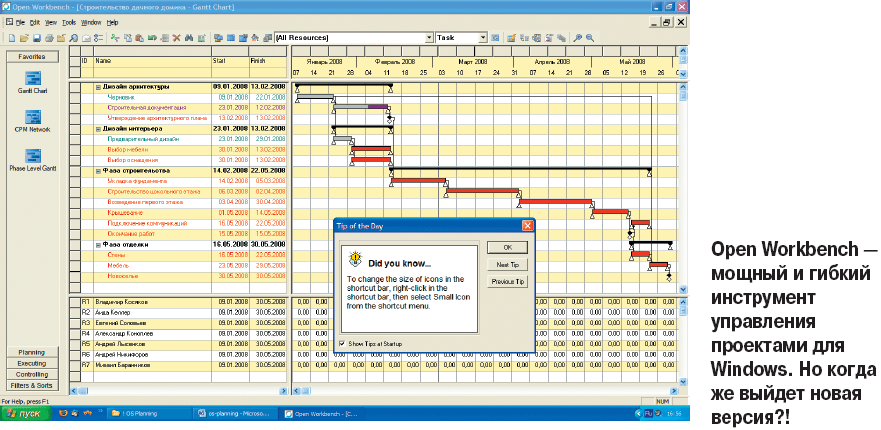Screen dimensions: 881x430
Task: Open the All Resources dropdown
Action: point(429,38)
